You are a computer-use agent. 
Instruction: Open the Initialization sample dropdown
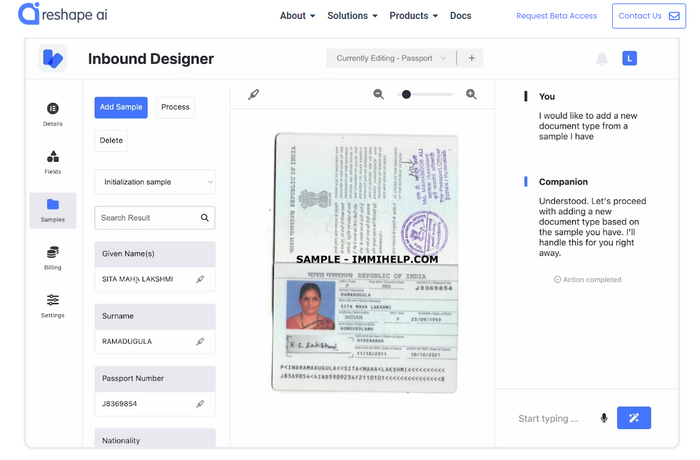(x=155, y=182)
